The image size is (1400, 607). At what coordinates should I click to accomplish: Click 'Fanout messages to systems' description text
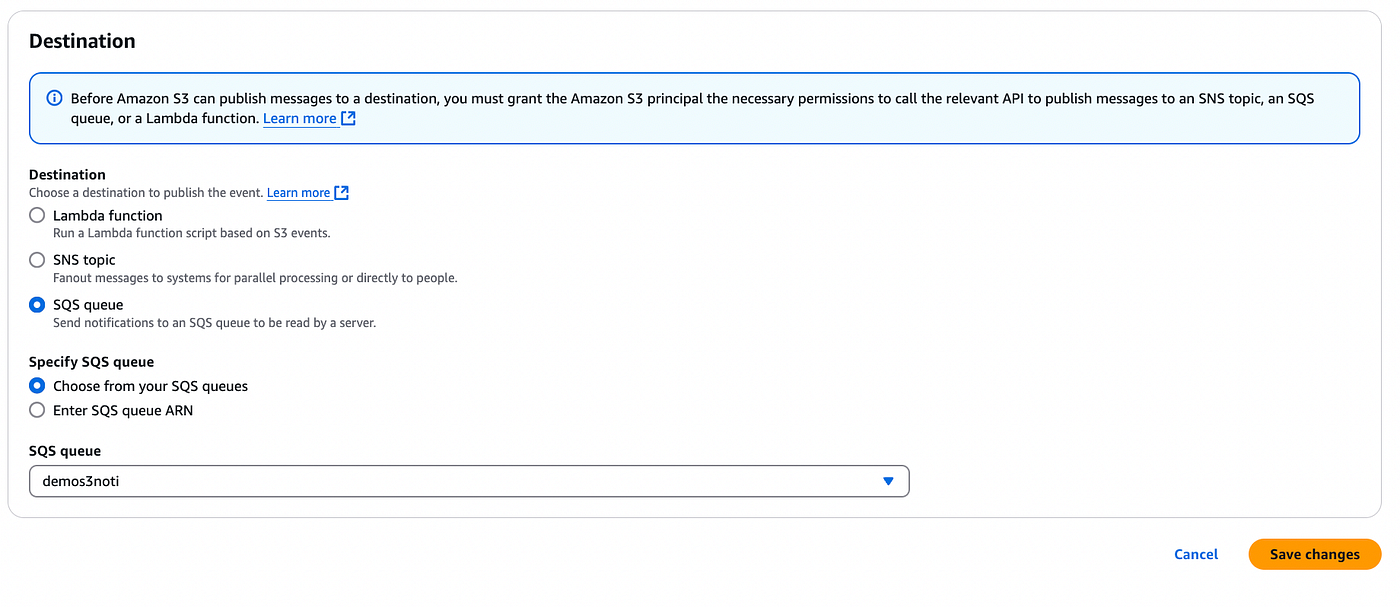[255, 278]
